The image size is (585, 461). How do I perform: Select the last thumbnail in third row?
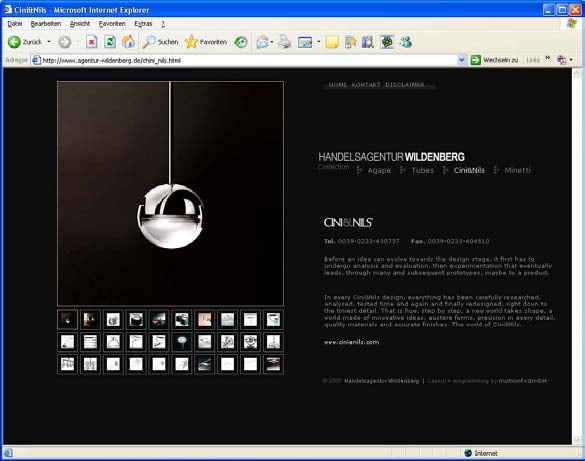pyautogui.click(x=273, y=364)
